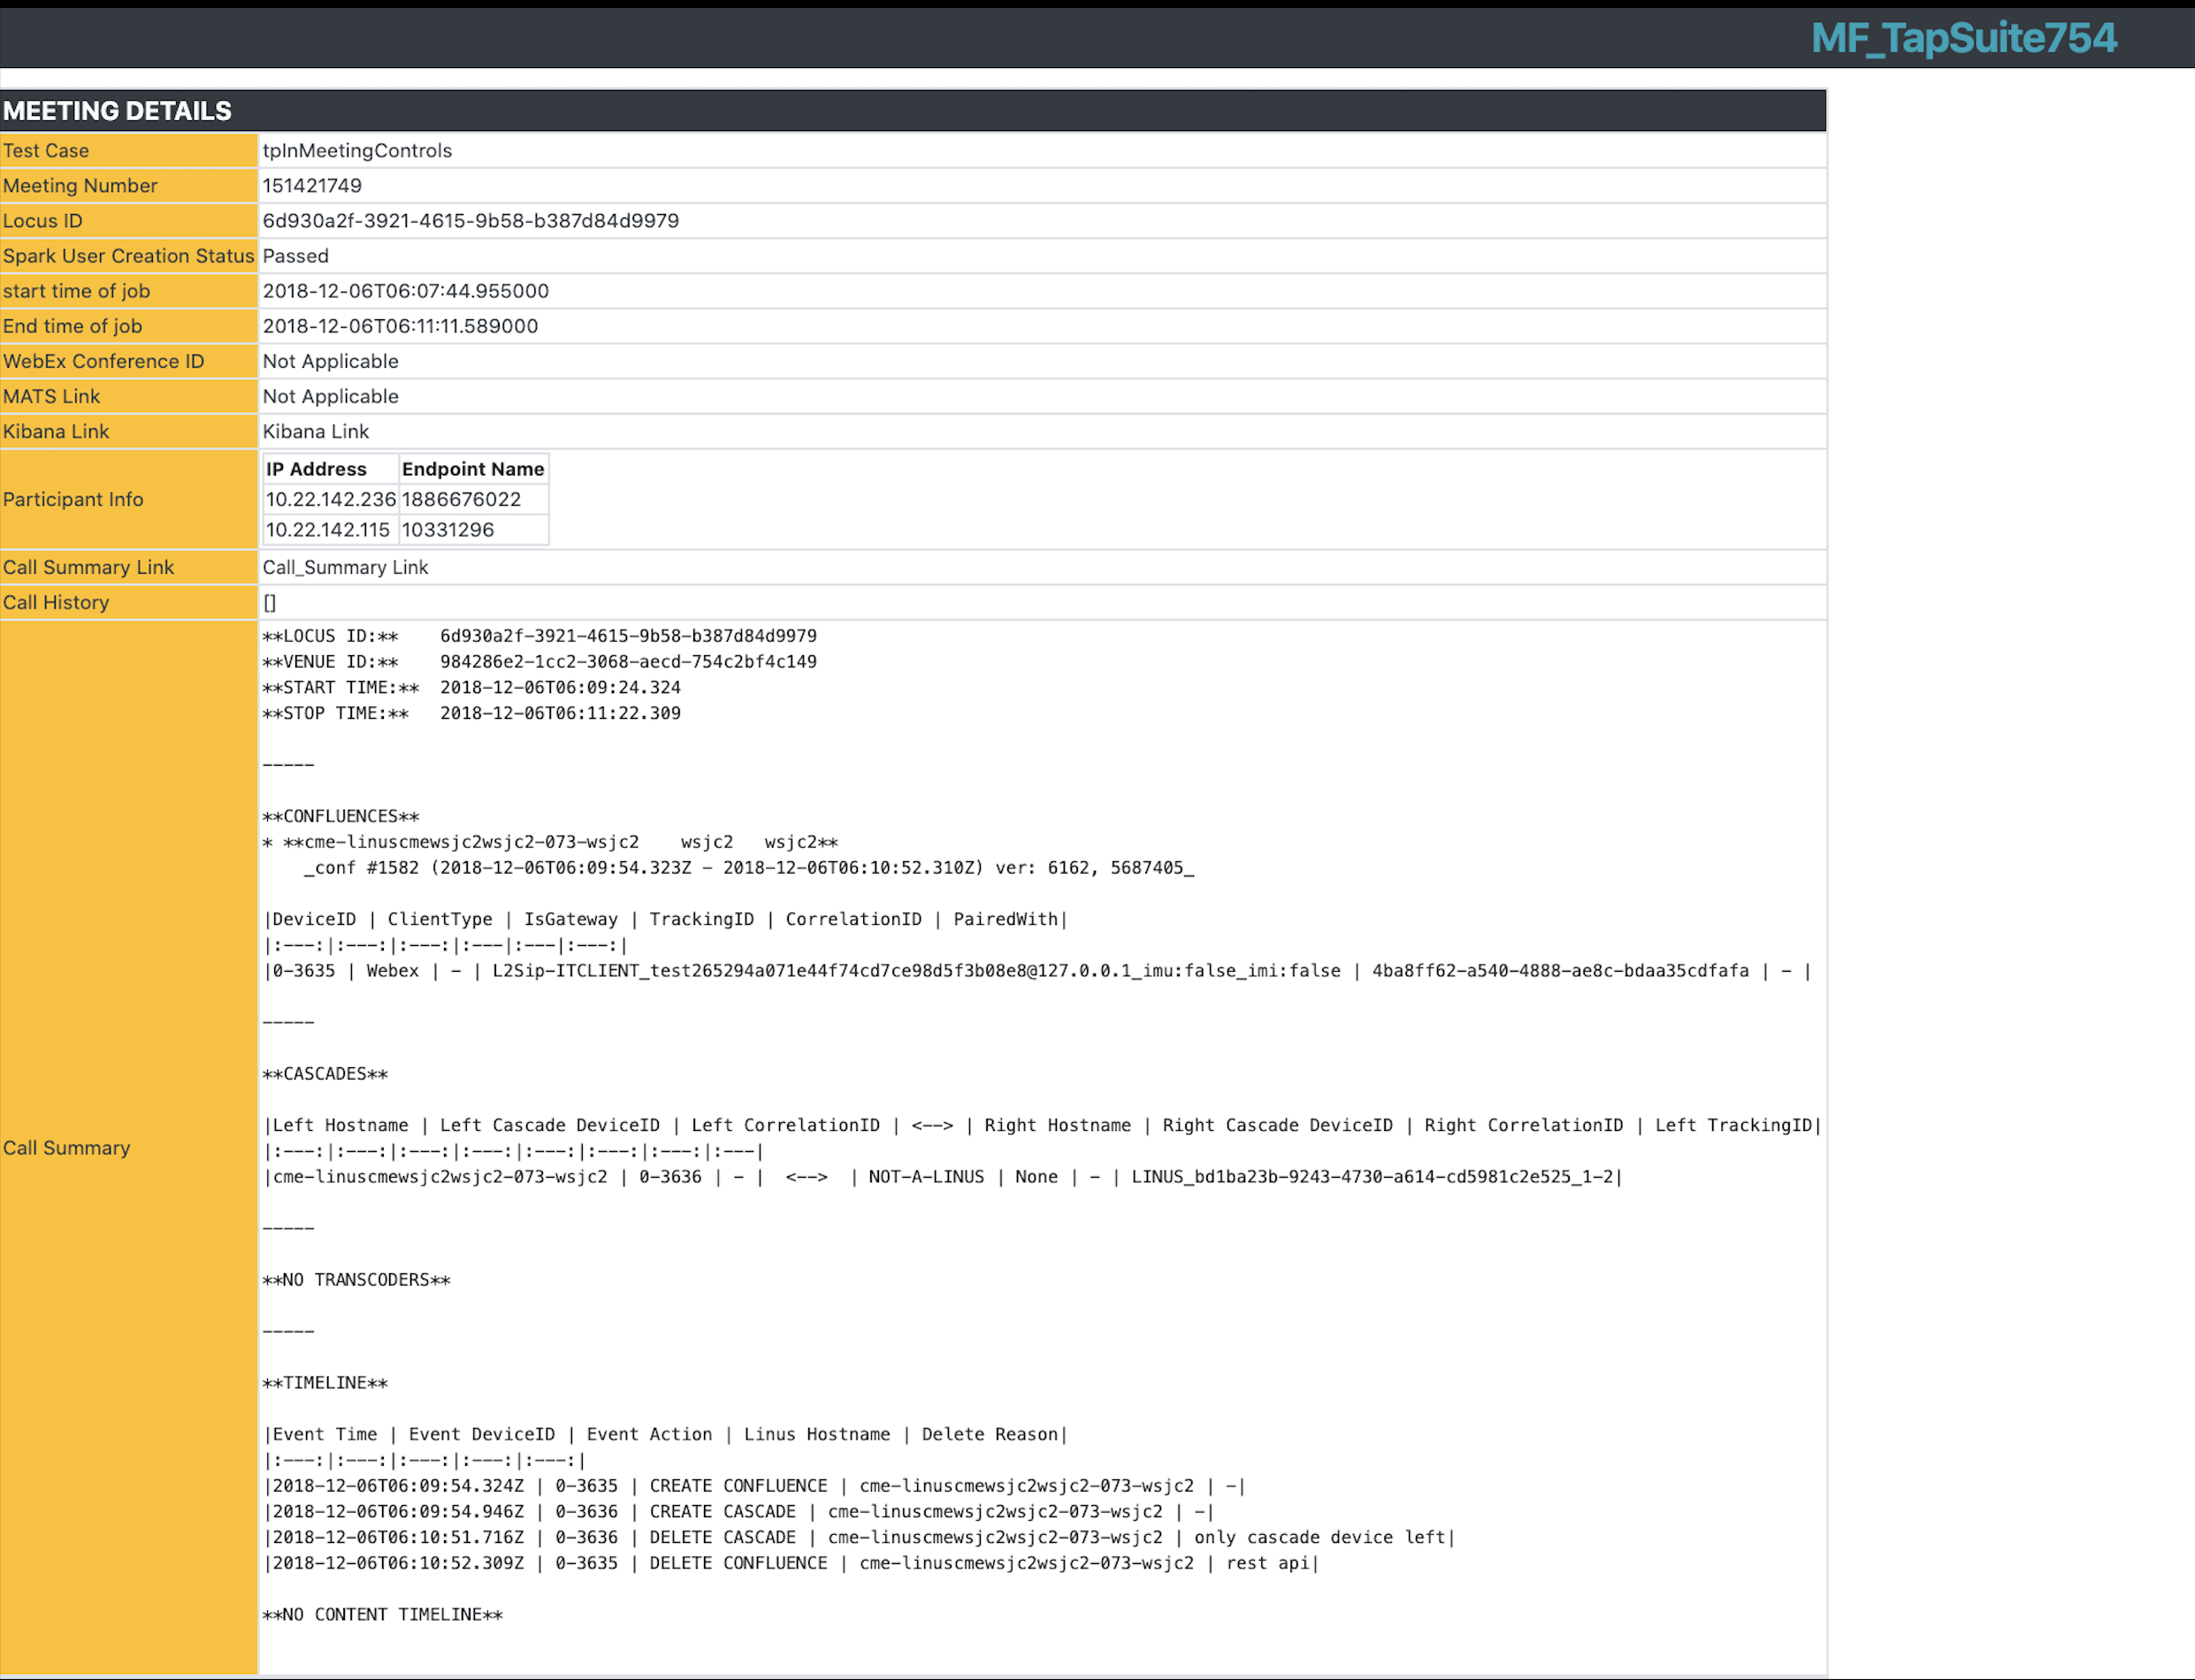The width and height of the screenshot is (2195, 1680).
Task: Click the empty Call History brackets
Action: [270, 602]
